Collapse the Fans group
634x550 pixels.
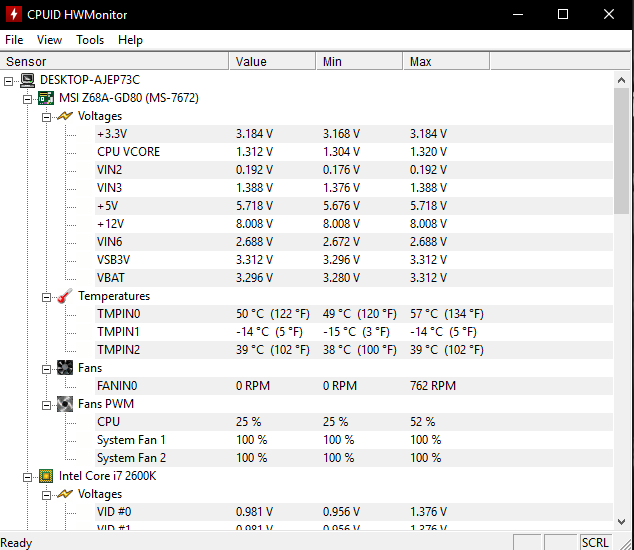46,369
